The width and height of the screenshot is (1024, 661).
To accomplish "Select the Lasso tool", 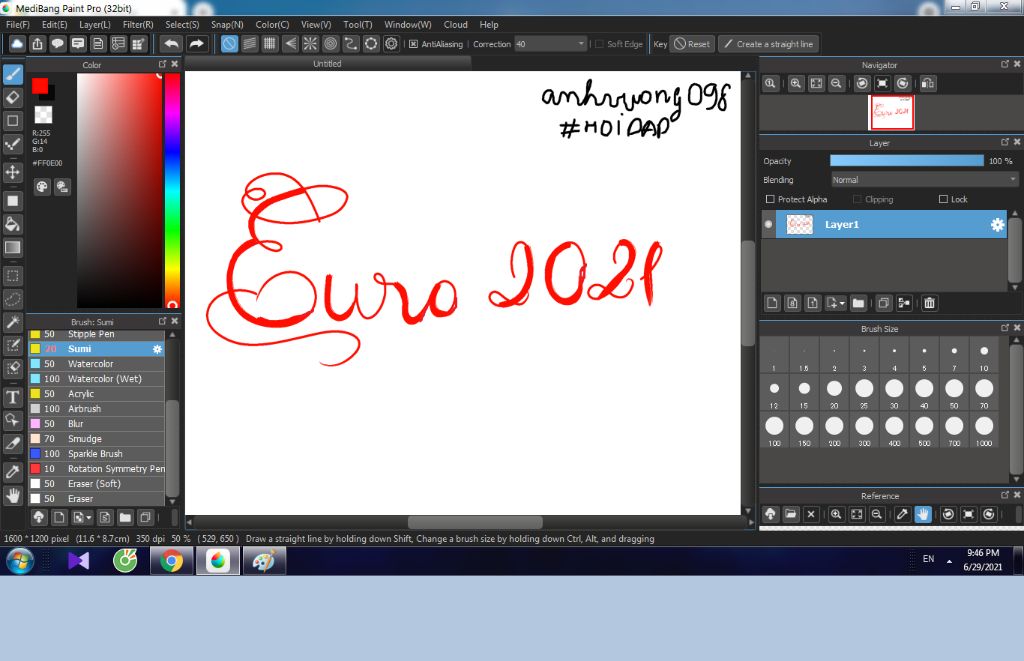I will tap(12, 299).
